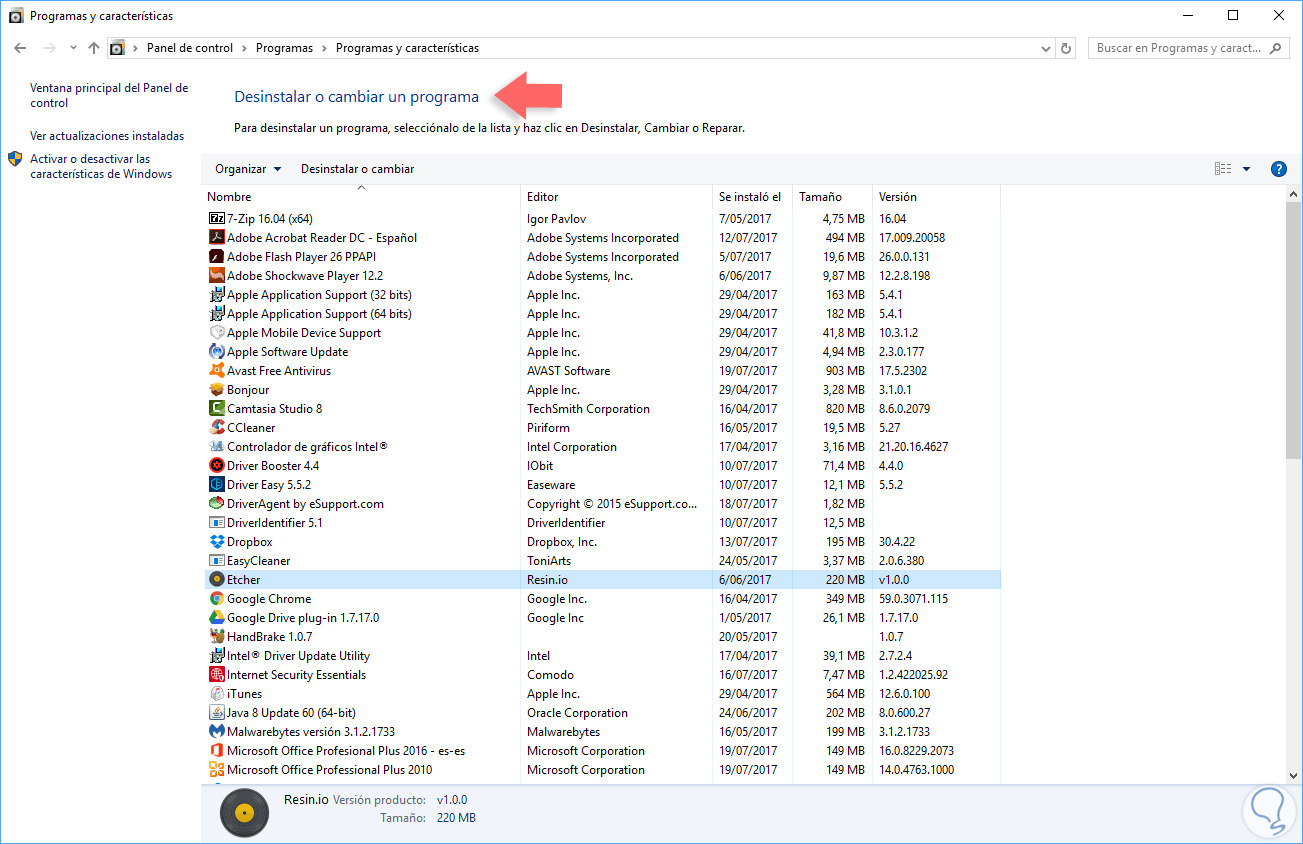1303x844 pixels.
Task: Open the recent locations dropdown arrow
Action: (x=73, y=48)
